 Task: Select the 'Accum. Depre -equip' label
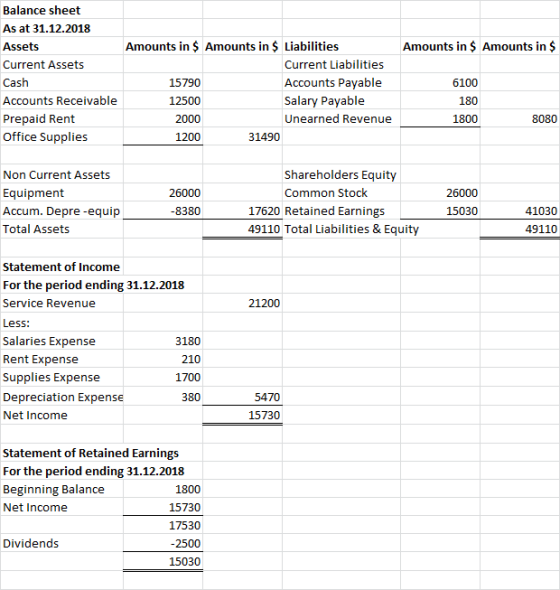[61, 211]
